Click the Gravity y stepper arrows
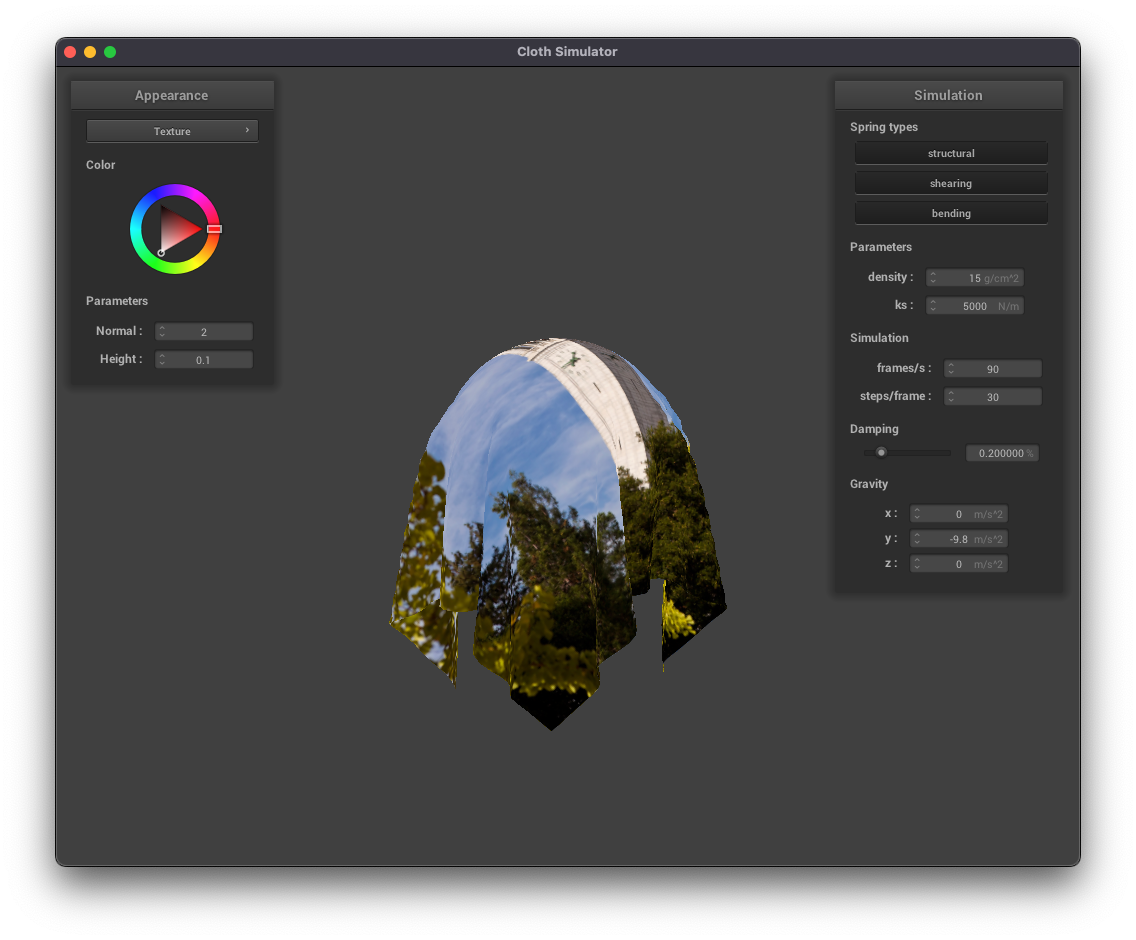The image size is (1136, 940). pos(917,539)
